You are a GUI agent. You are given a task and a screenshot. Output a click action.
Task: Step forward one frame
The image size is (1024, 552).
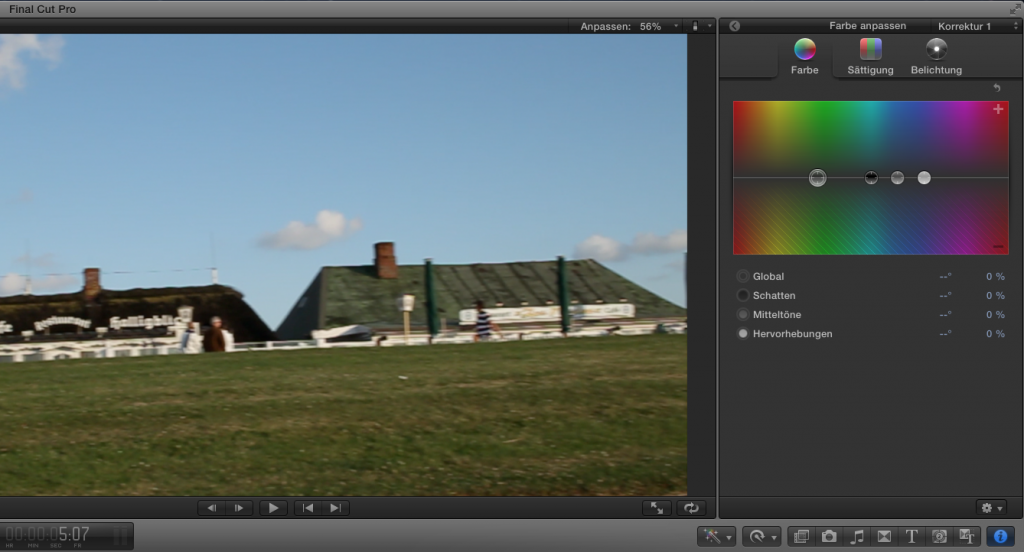(239, 508)
